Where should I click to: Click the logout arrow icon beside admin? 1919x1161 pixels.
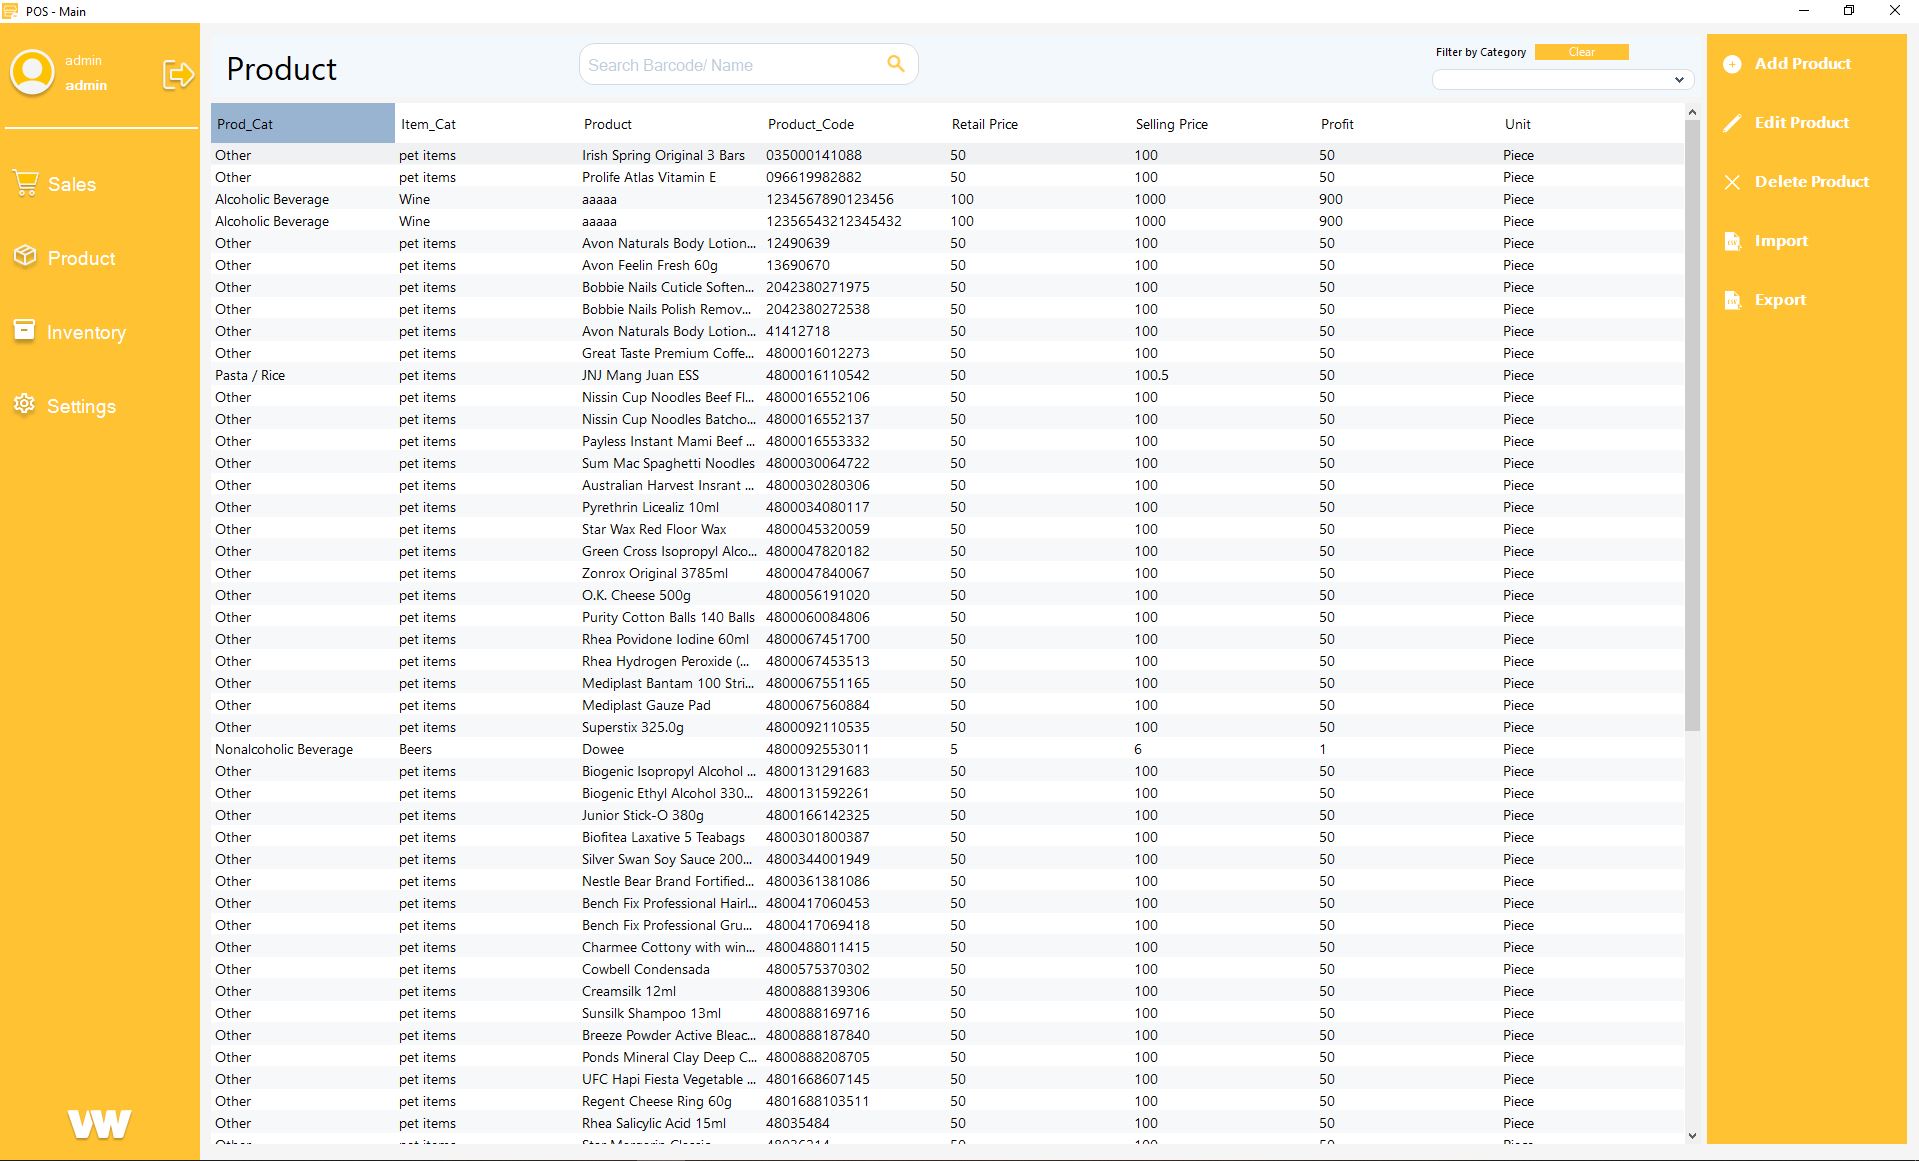178,74
